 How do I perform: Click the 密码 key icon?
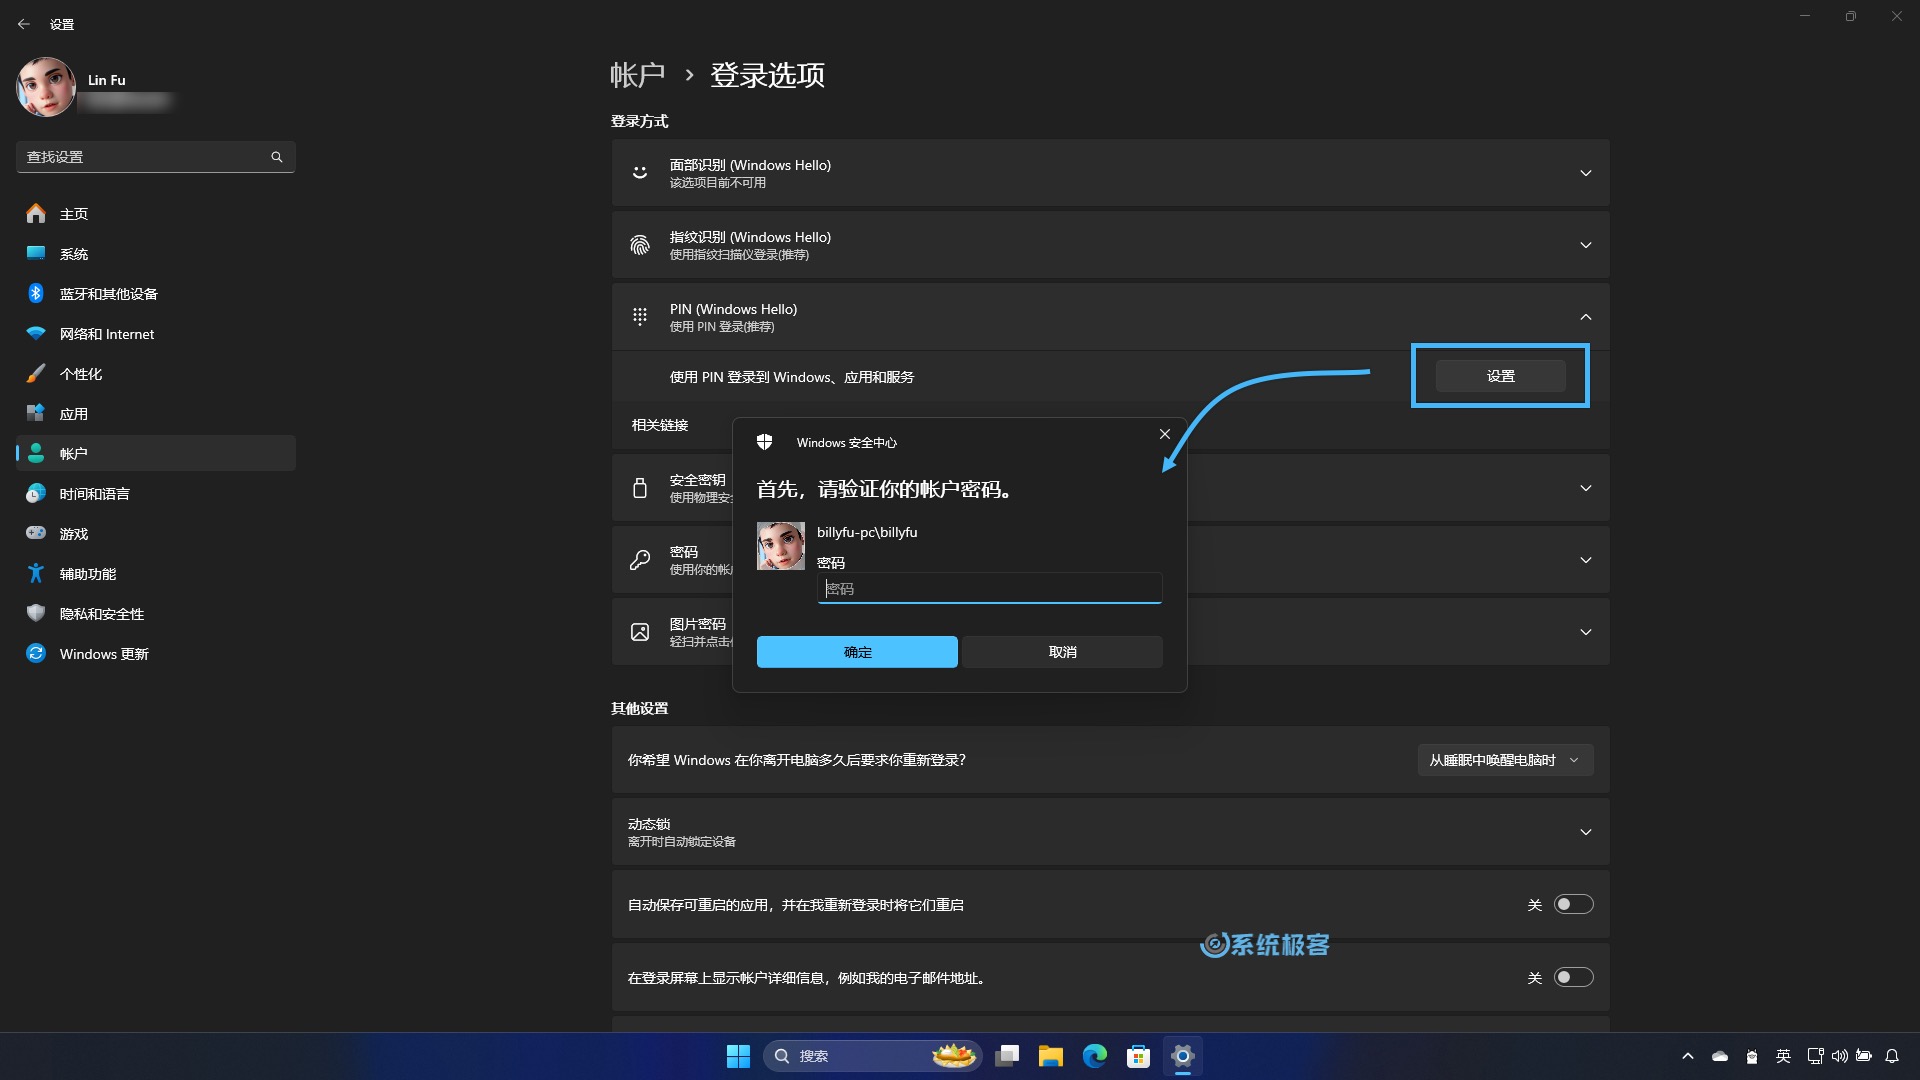coord(640,560)
